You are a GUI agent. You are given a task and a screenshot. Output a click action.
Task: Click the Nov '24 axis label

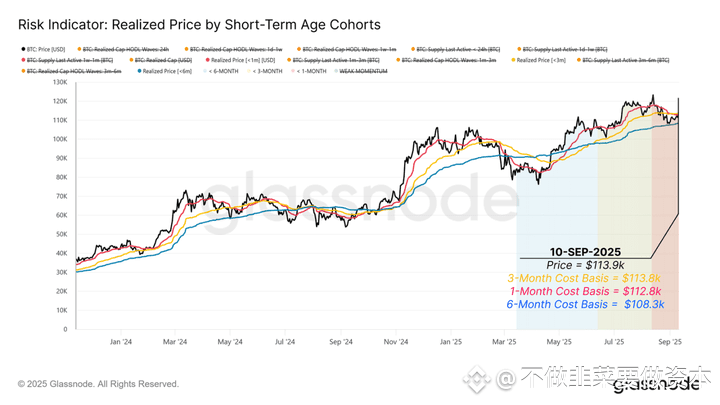[x=396, y=342]
